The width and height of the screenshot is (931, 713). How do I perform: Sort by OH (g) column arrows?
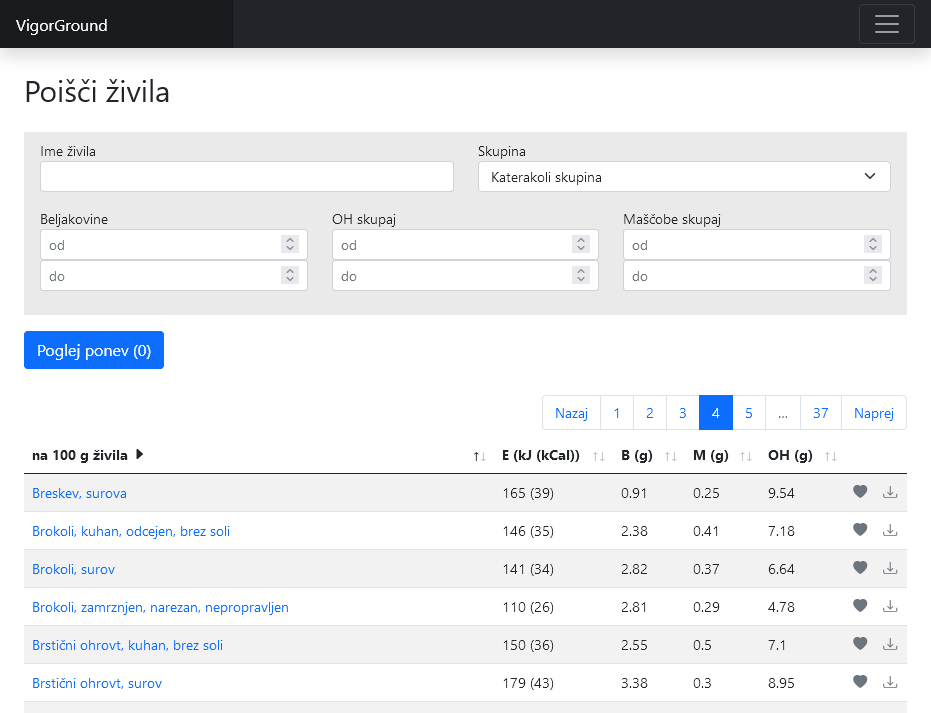831,456
